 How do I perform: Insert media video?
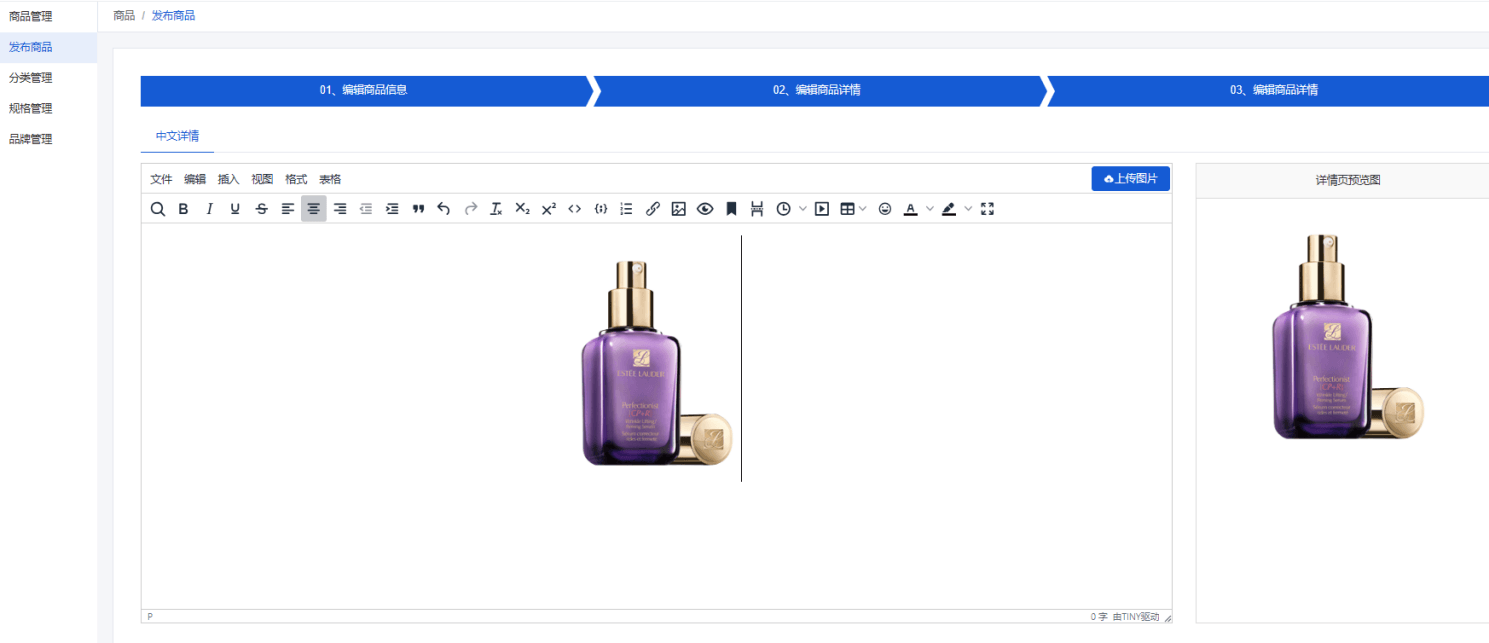pos(822,209)
